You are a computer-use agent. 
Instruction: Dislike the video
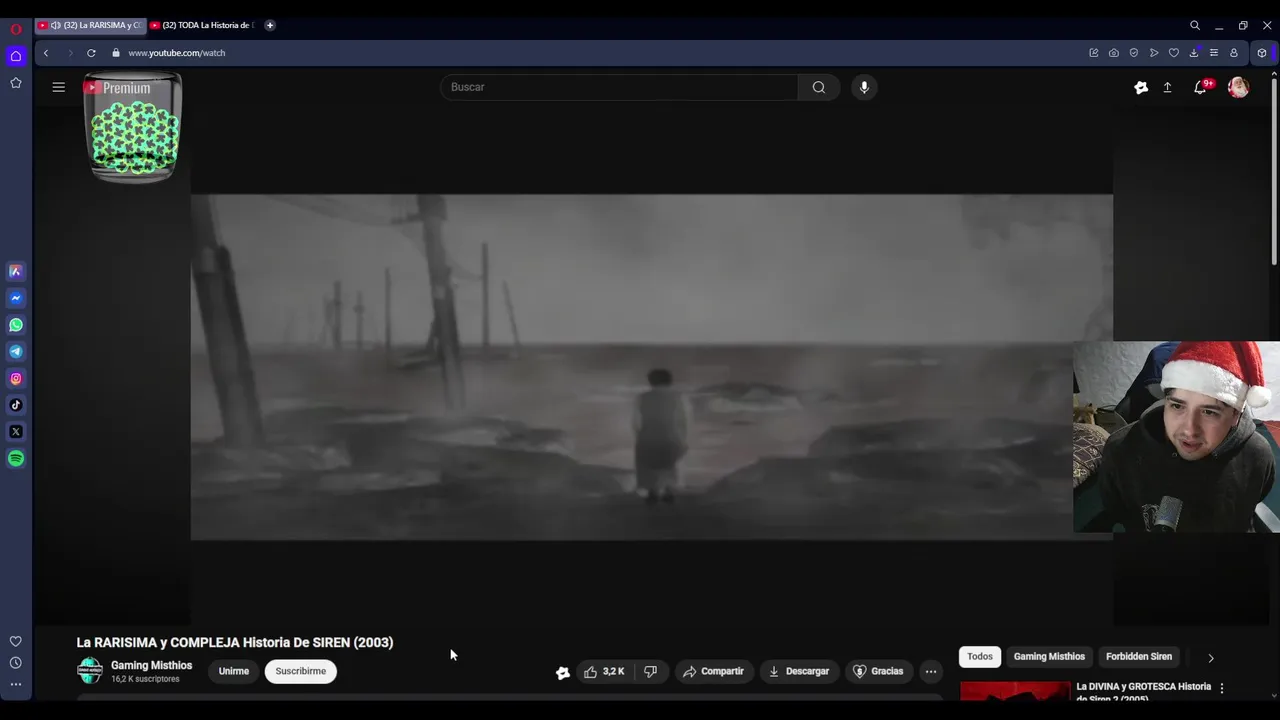651,671
